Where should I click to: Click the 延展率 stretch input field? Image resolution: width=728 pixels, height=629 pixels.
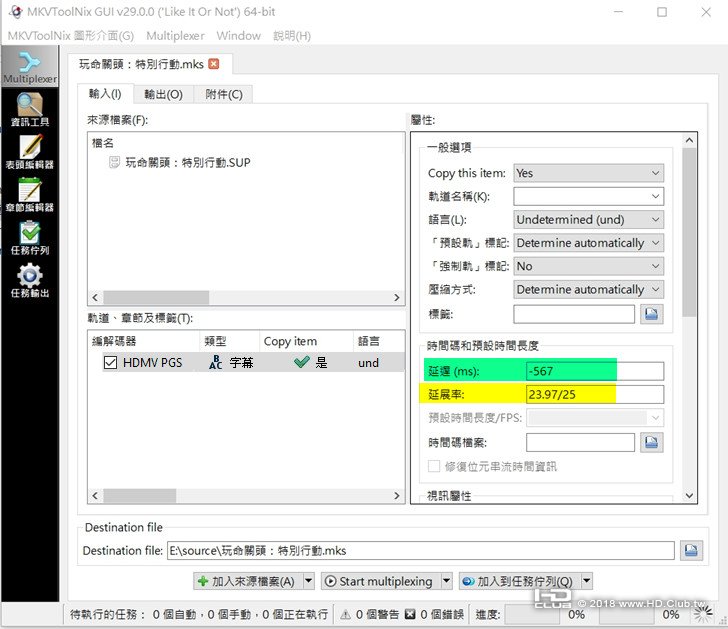coord(595,395)
